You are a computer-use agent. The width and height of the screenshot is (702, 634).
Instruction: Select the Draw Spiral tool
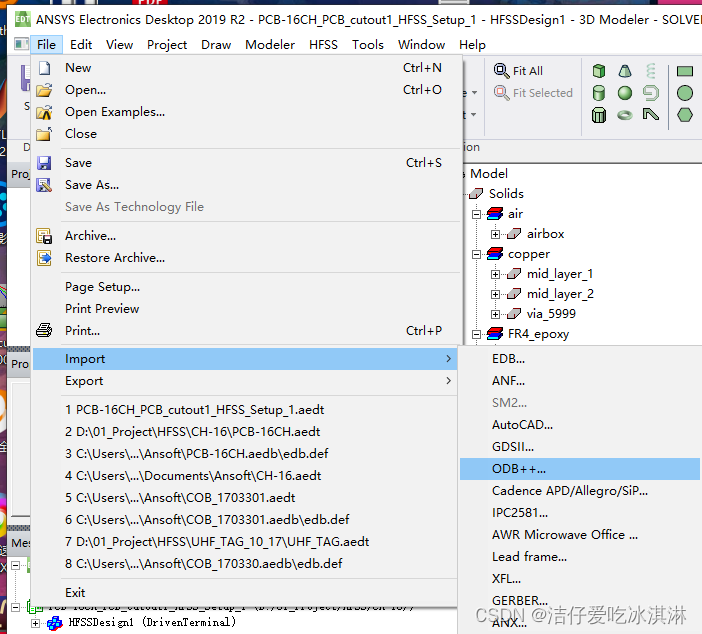pyautogui.click(x=651, y=93)
